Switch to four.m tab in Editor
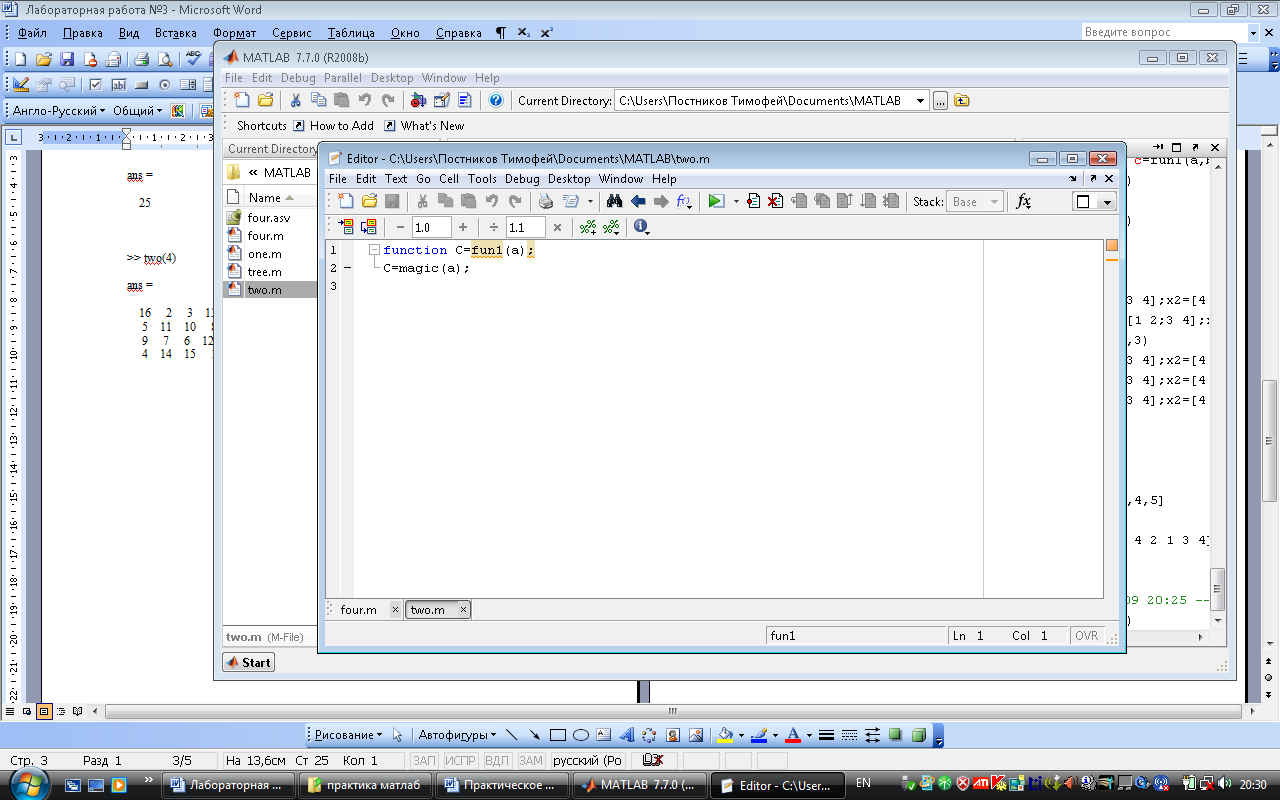Viewport: 1280px width, 800px height. pos(358,609)
